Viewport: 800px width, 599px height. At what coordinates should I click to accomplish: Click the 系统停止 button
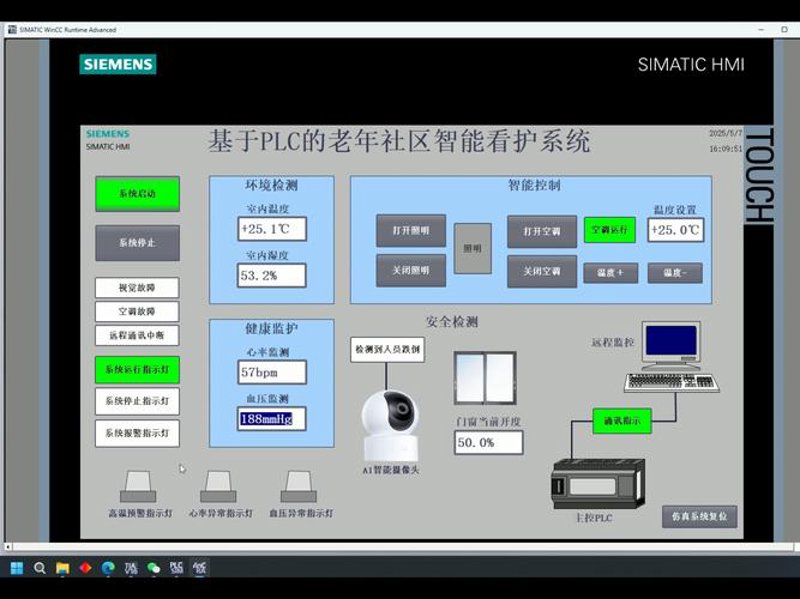tap(137, 243)
